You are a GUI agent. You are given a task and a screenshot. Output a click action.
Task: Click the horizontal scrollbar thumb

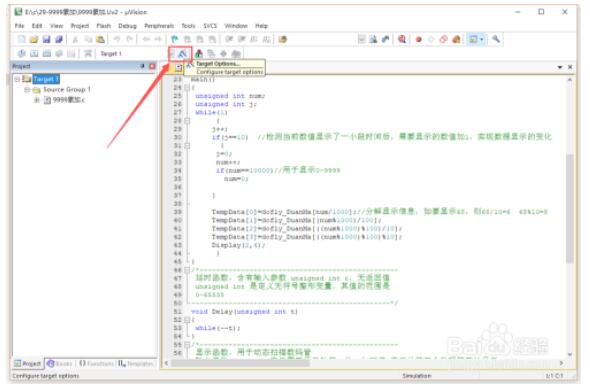click(x=240, y=363)
